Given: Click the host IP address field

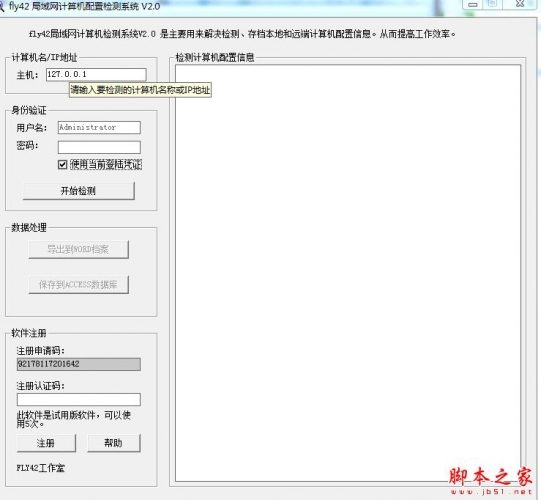Looking at the screenshot, I should pos(96,75).
